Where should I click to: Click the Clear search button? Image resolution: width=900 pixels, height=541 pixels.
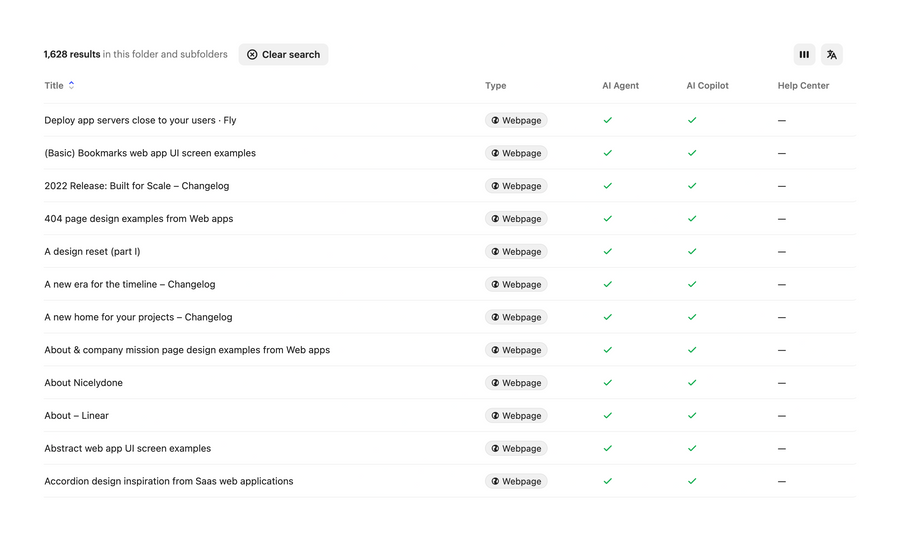coord(284,55)
